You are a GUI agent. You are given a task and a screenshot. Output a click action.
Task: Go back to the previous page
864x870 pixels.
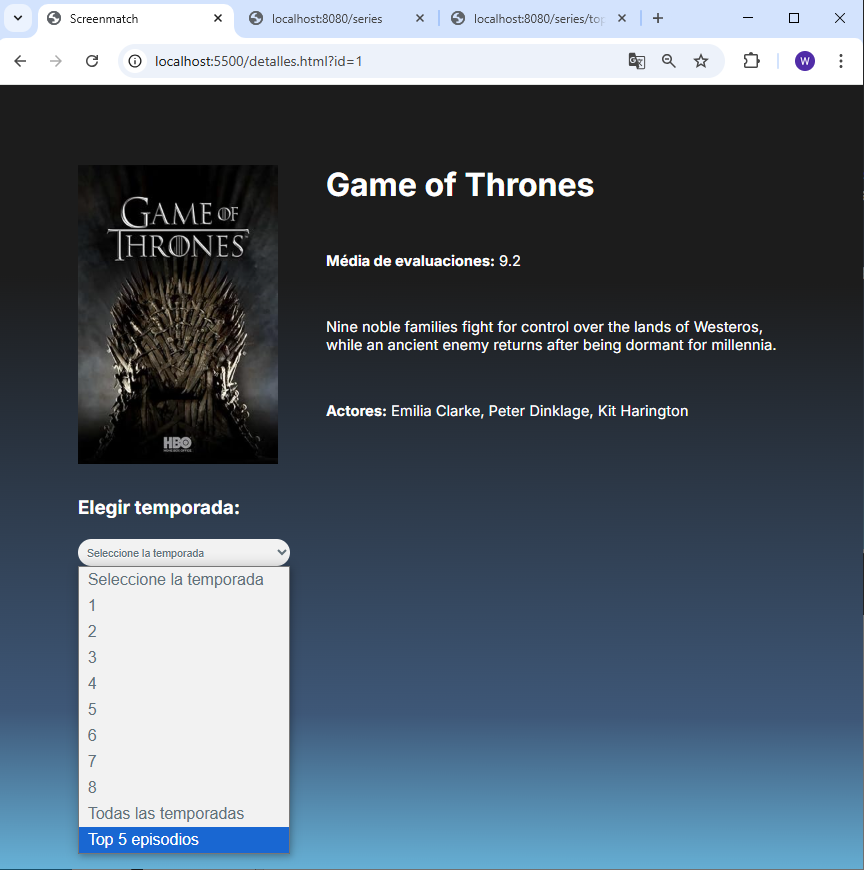point(20,61)
